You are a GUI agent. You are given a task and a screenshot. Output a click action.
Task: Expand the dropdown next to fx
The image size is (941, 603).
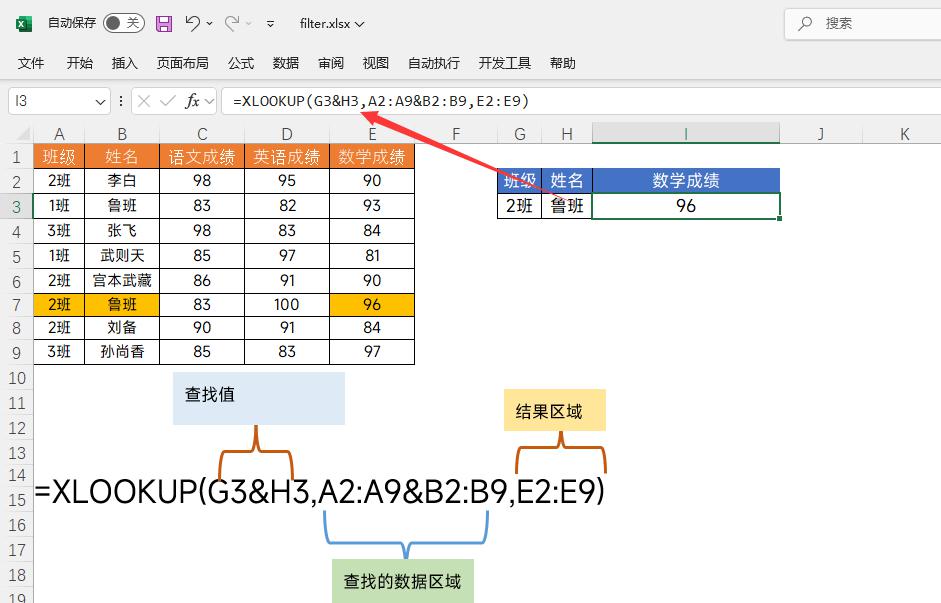tap(209, 101)
